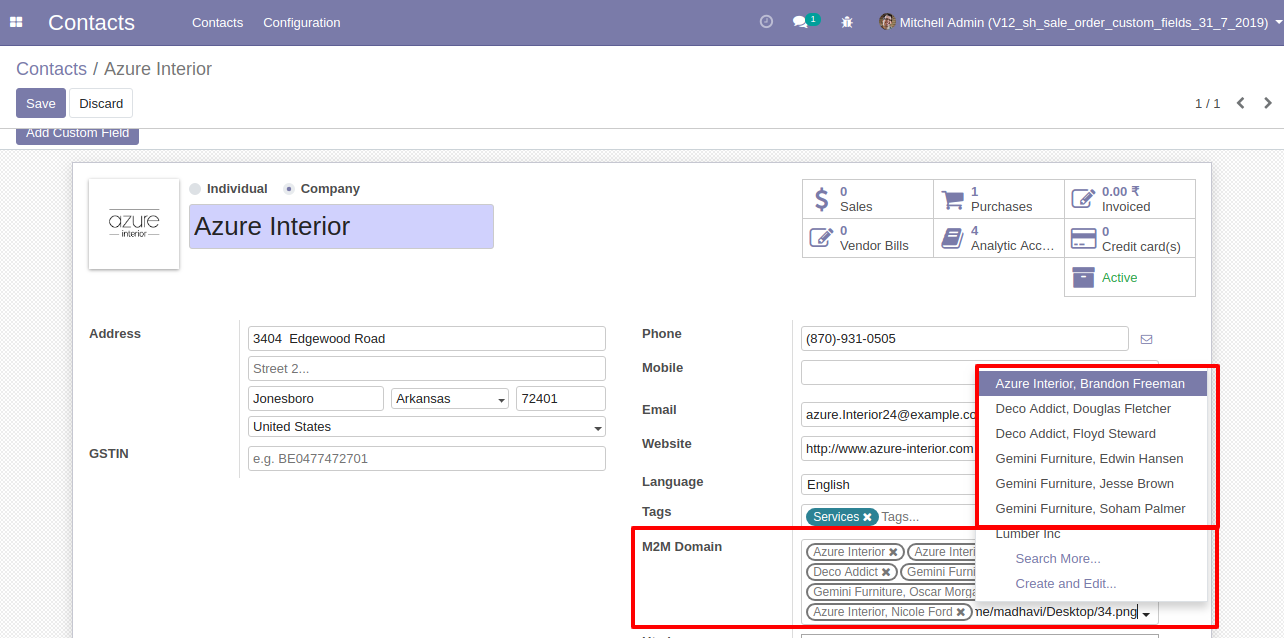This screenshot has height=638, width=1284.
Task: Select the Individual radio button
Action: click(195, 189)
